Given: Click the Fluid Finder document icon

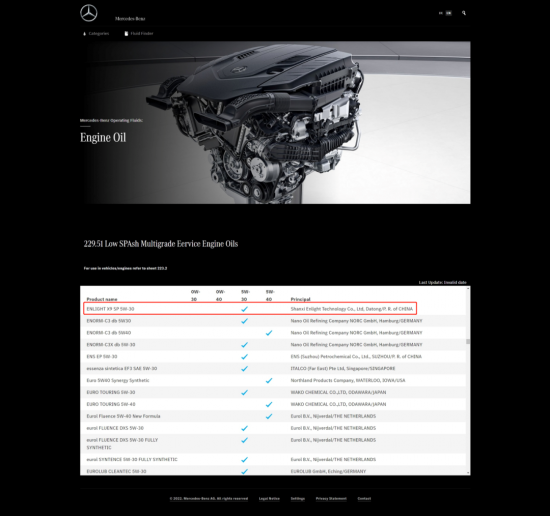Looking at the screenshot, I should pos(126,34).
